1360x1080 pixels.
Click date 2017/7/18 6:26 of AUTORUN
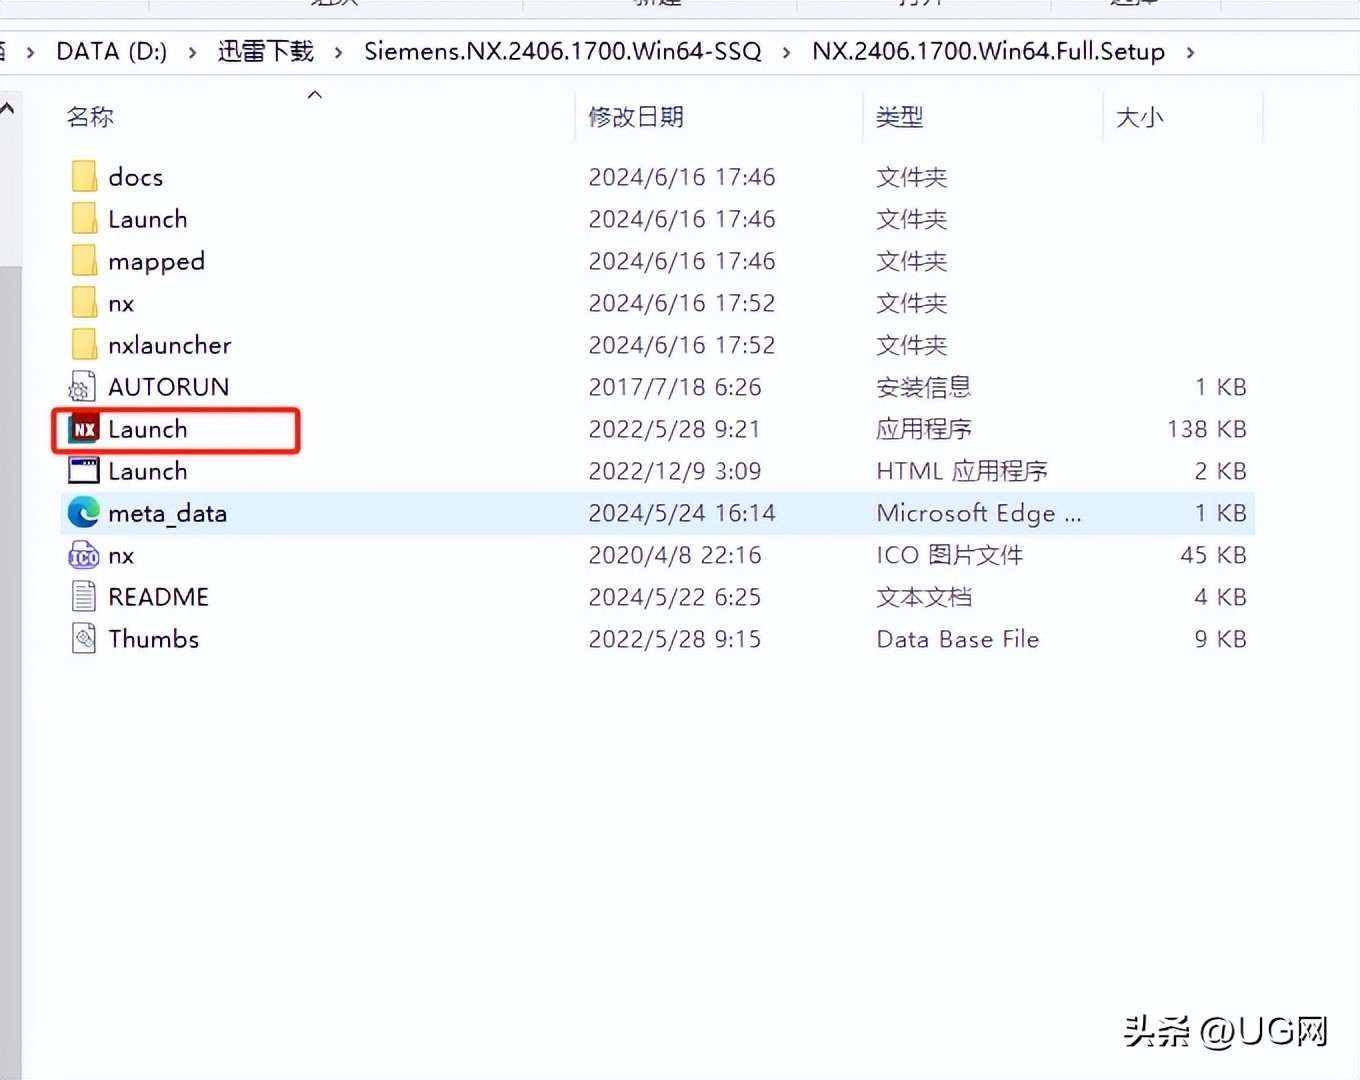point(675,387)
